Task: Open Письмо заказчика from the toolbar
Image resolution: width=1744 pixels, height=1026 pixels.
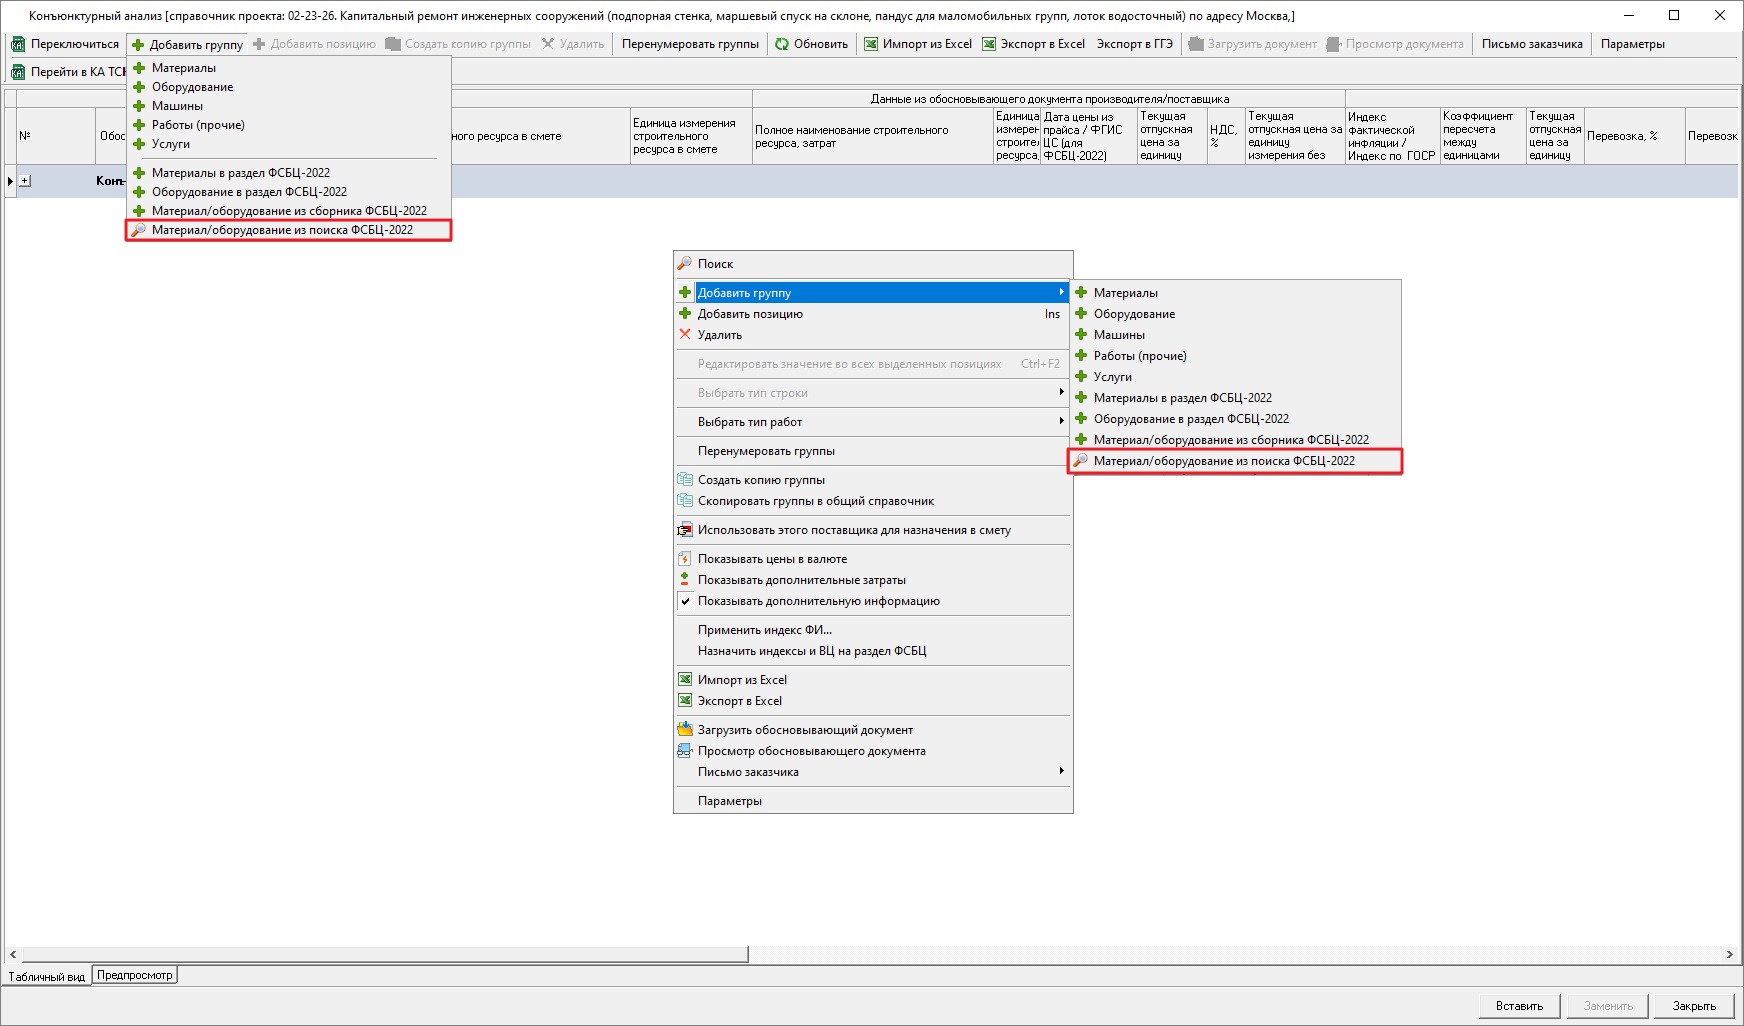Action: point(1532,44)
